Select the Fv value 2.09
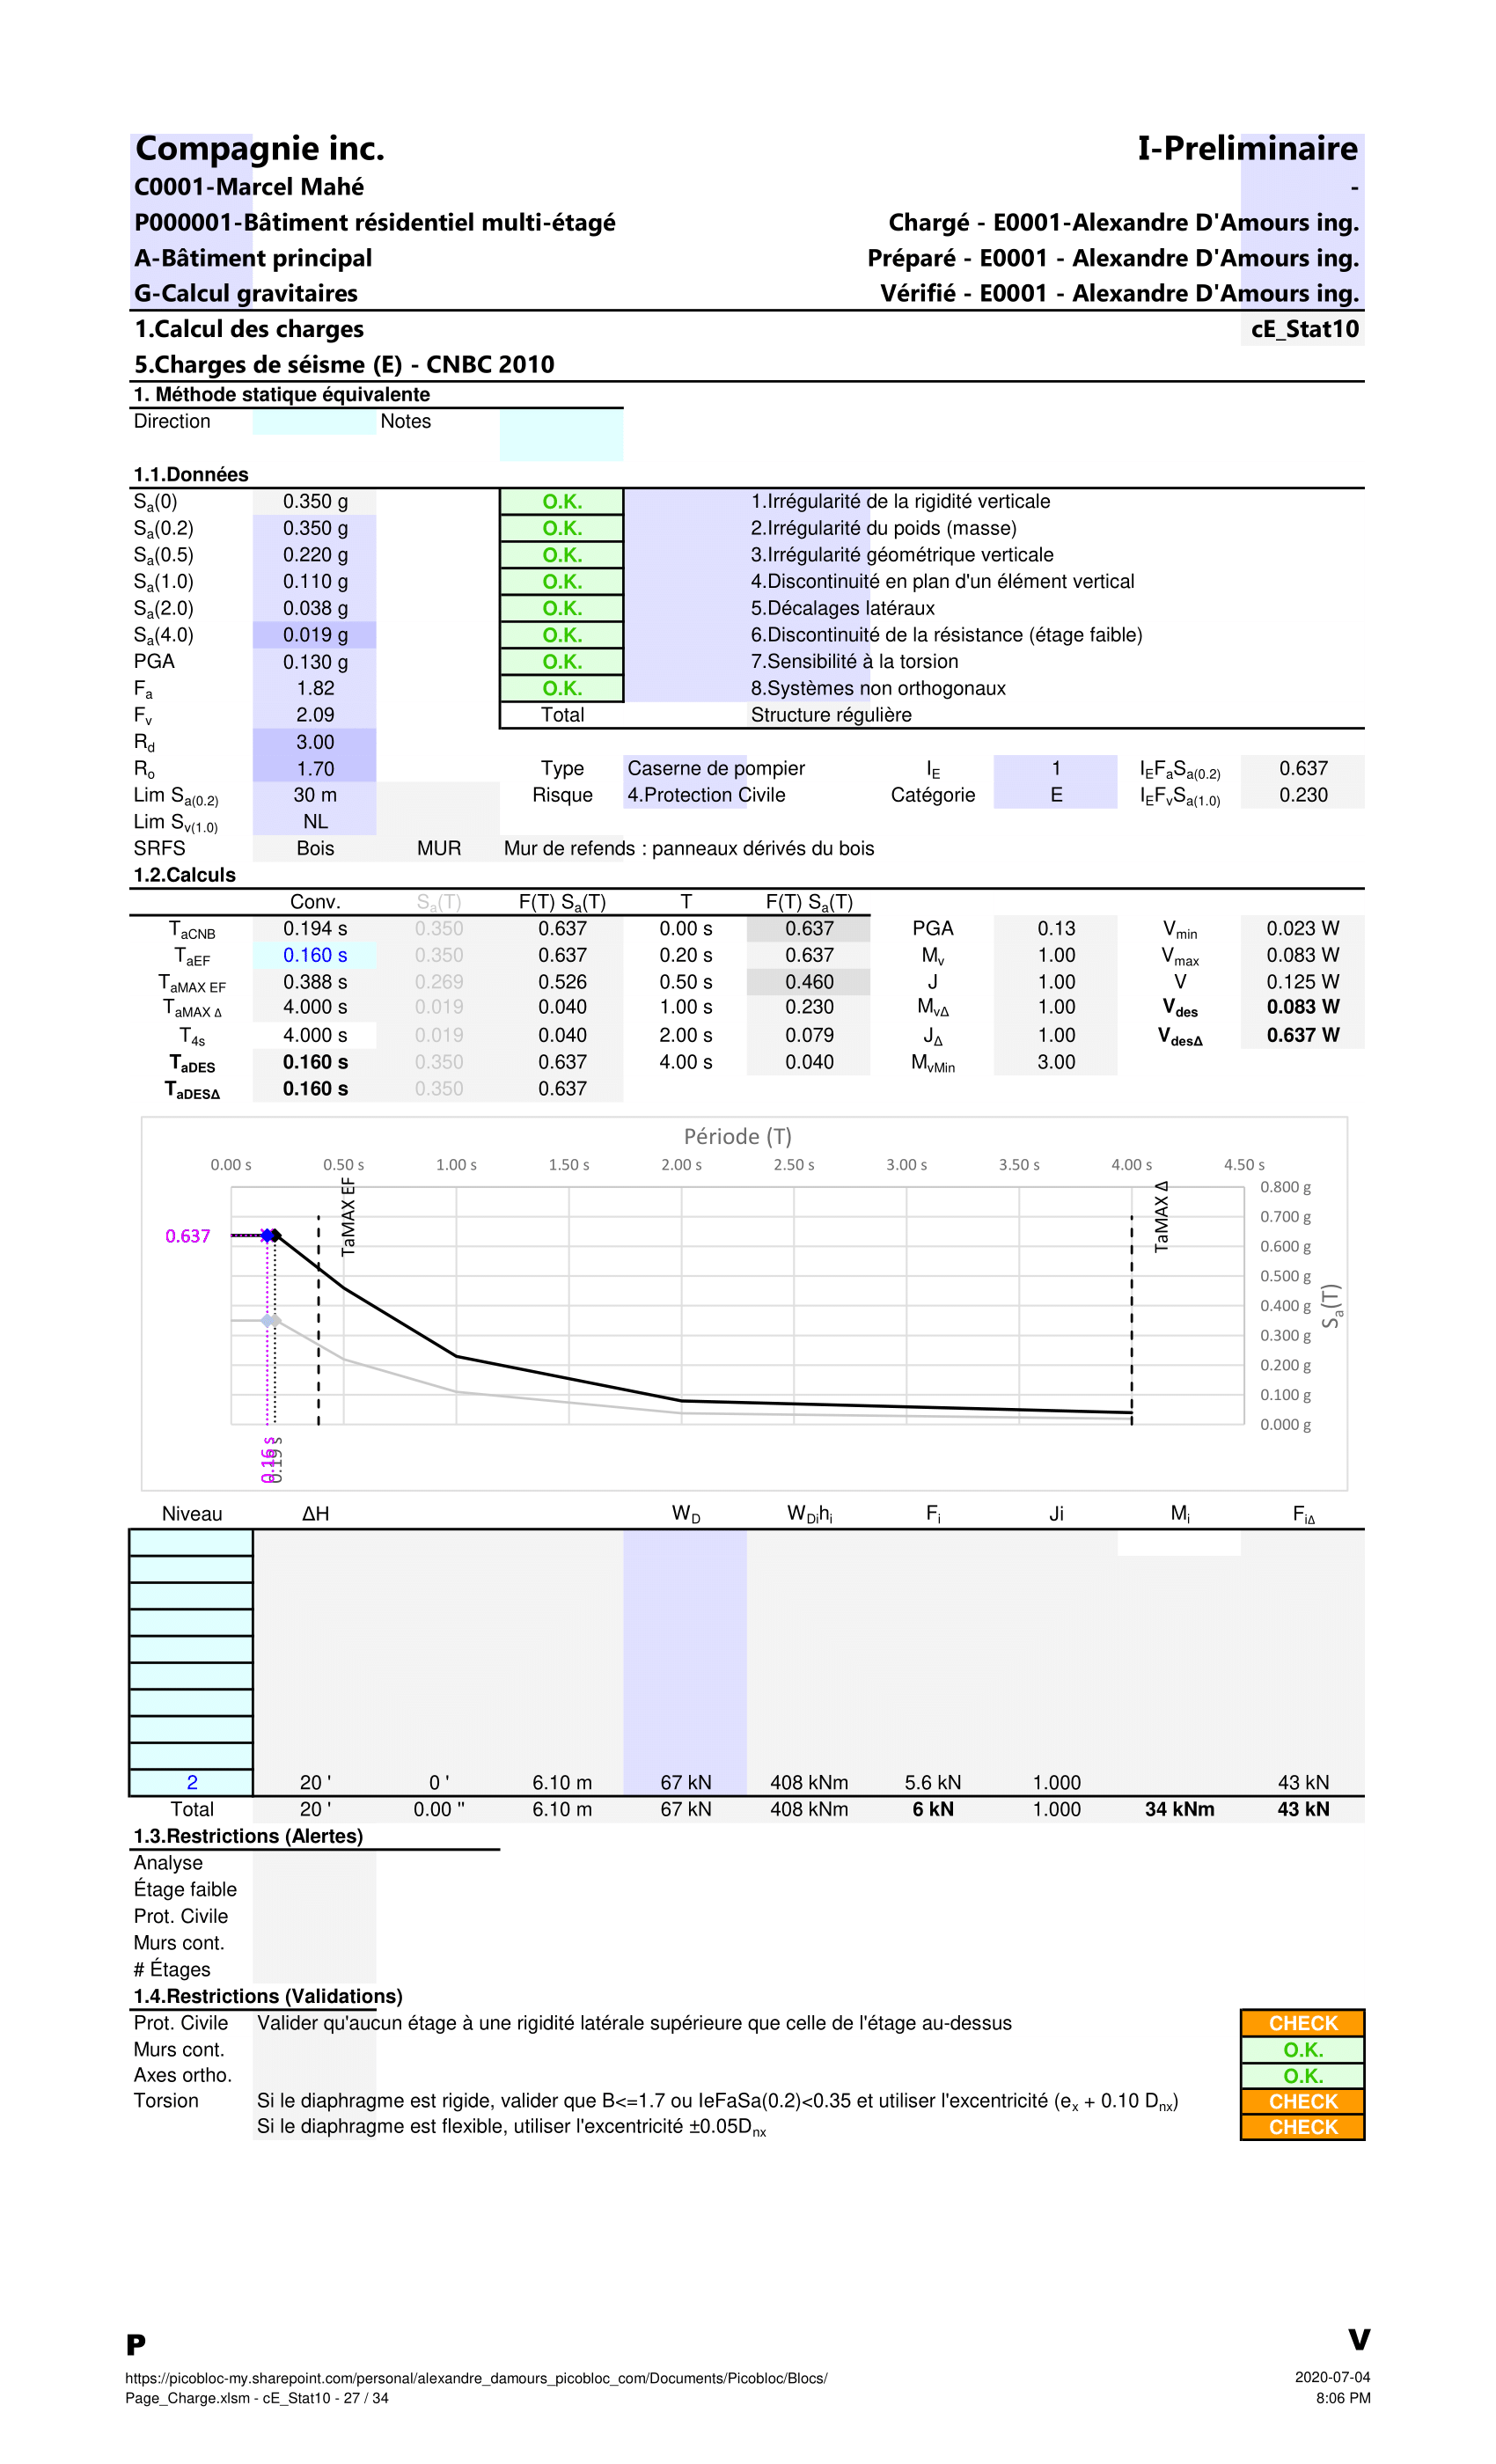 [314, 715]
